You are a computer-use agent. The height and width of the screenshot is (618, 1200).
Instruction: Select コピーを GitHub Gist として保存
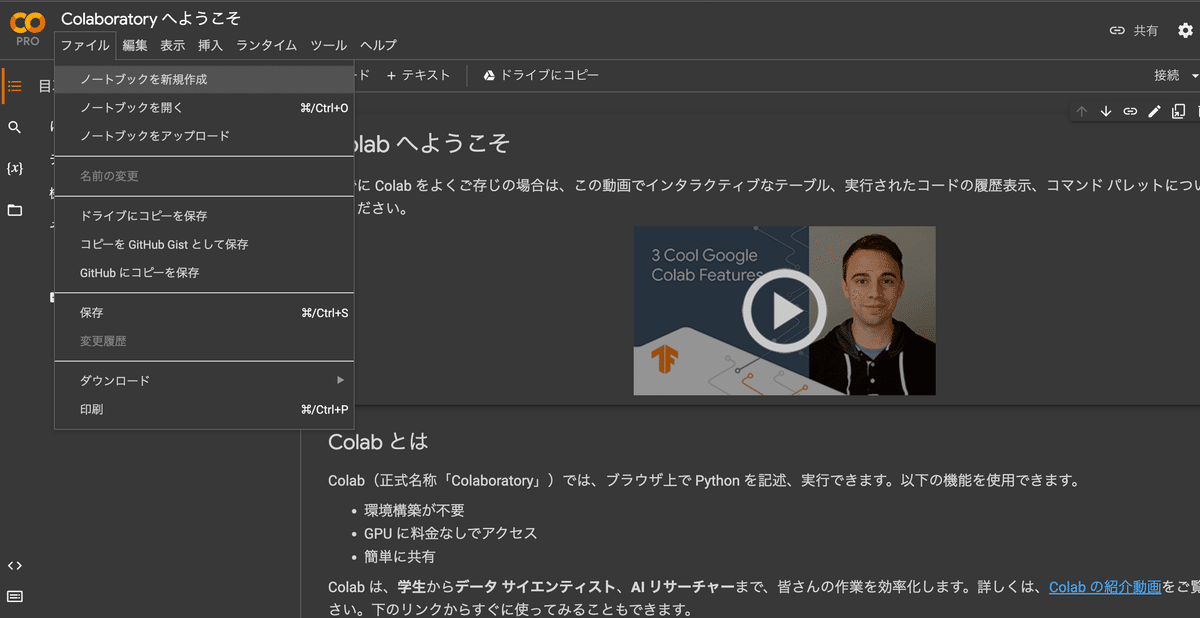[x=204, y=244]
